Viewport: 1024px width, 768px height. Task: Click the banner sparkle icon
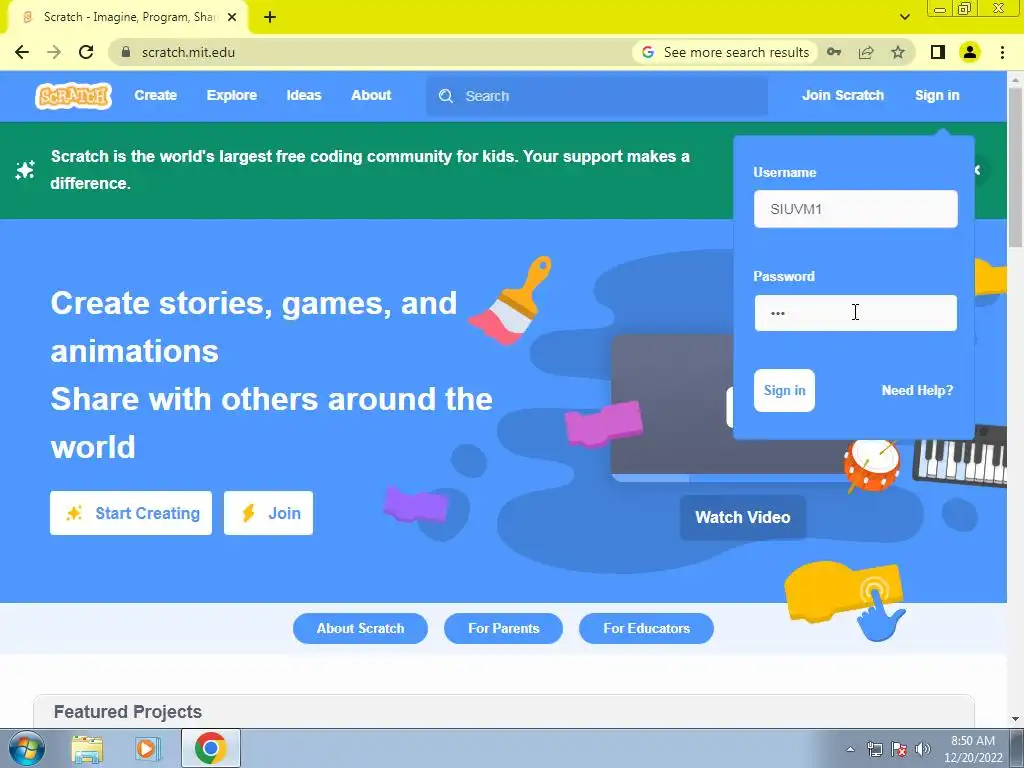click(25, 170)
